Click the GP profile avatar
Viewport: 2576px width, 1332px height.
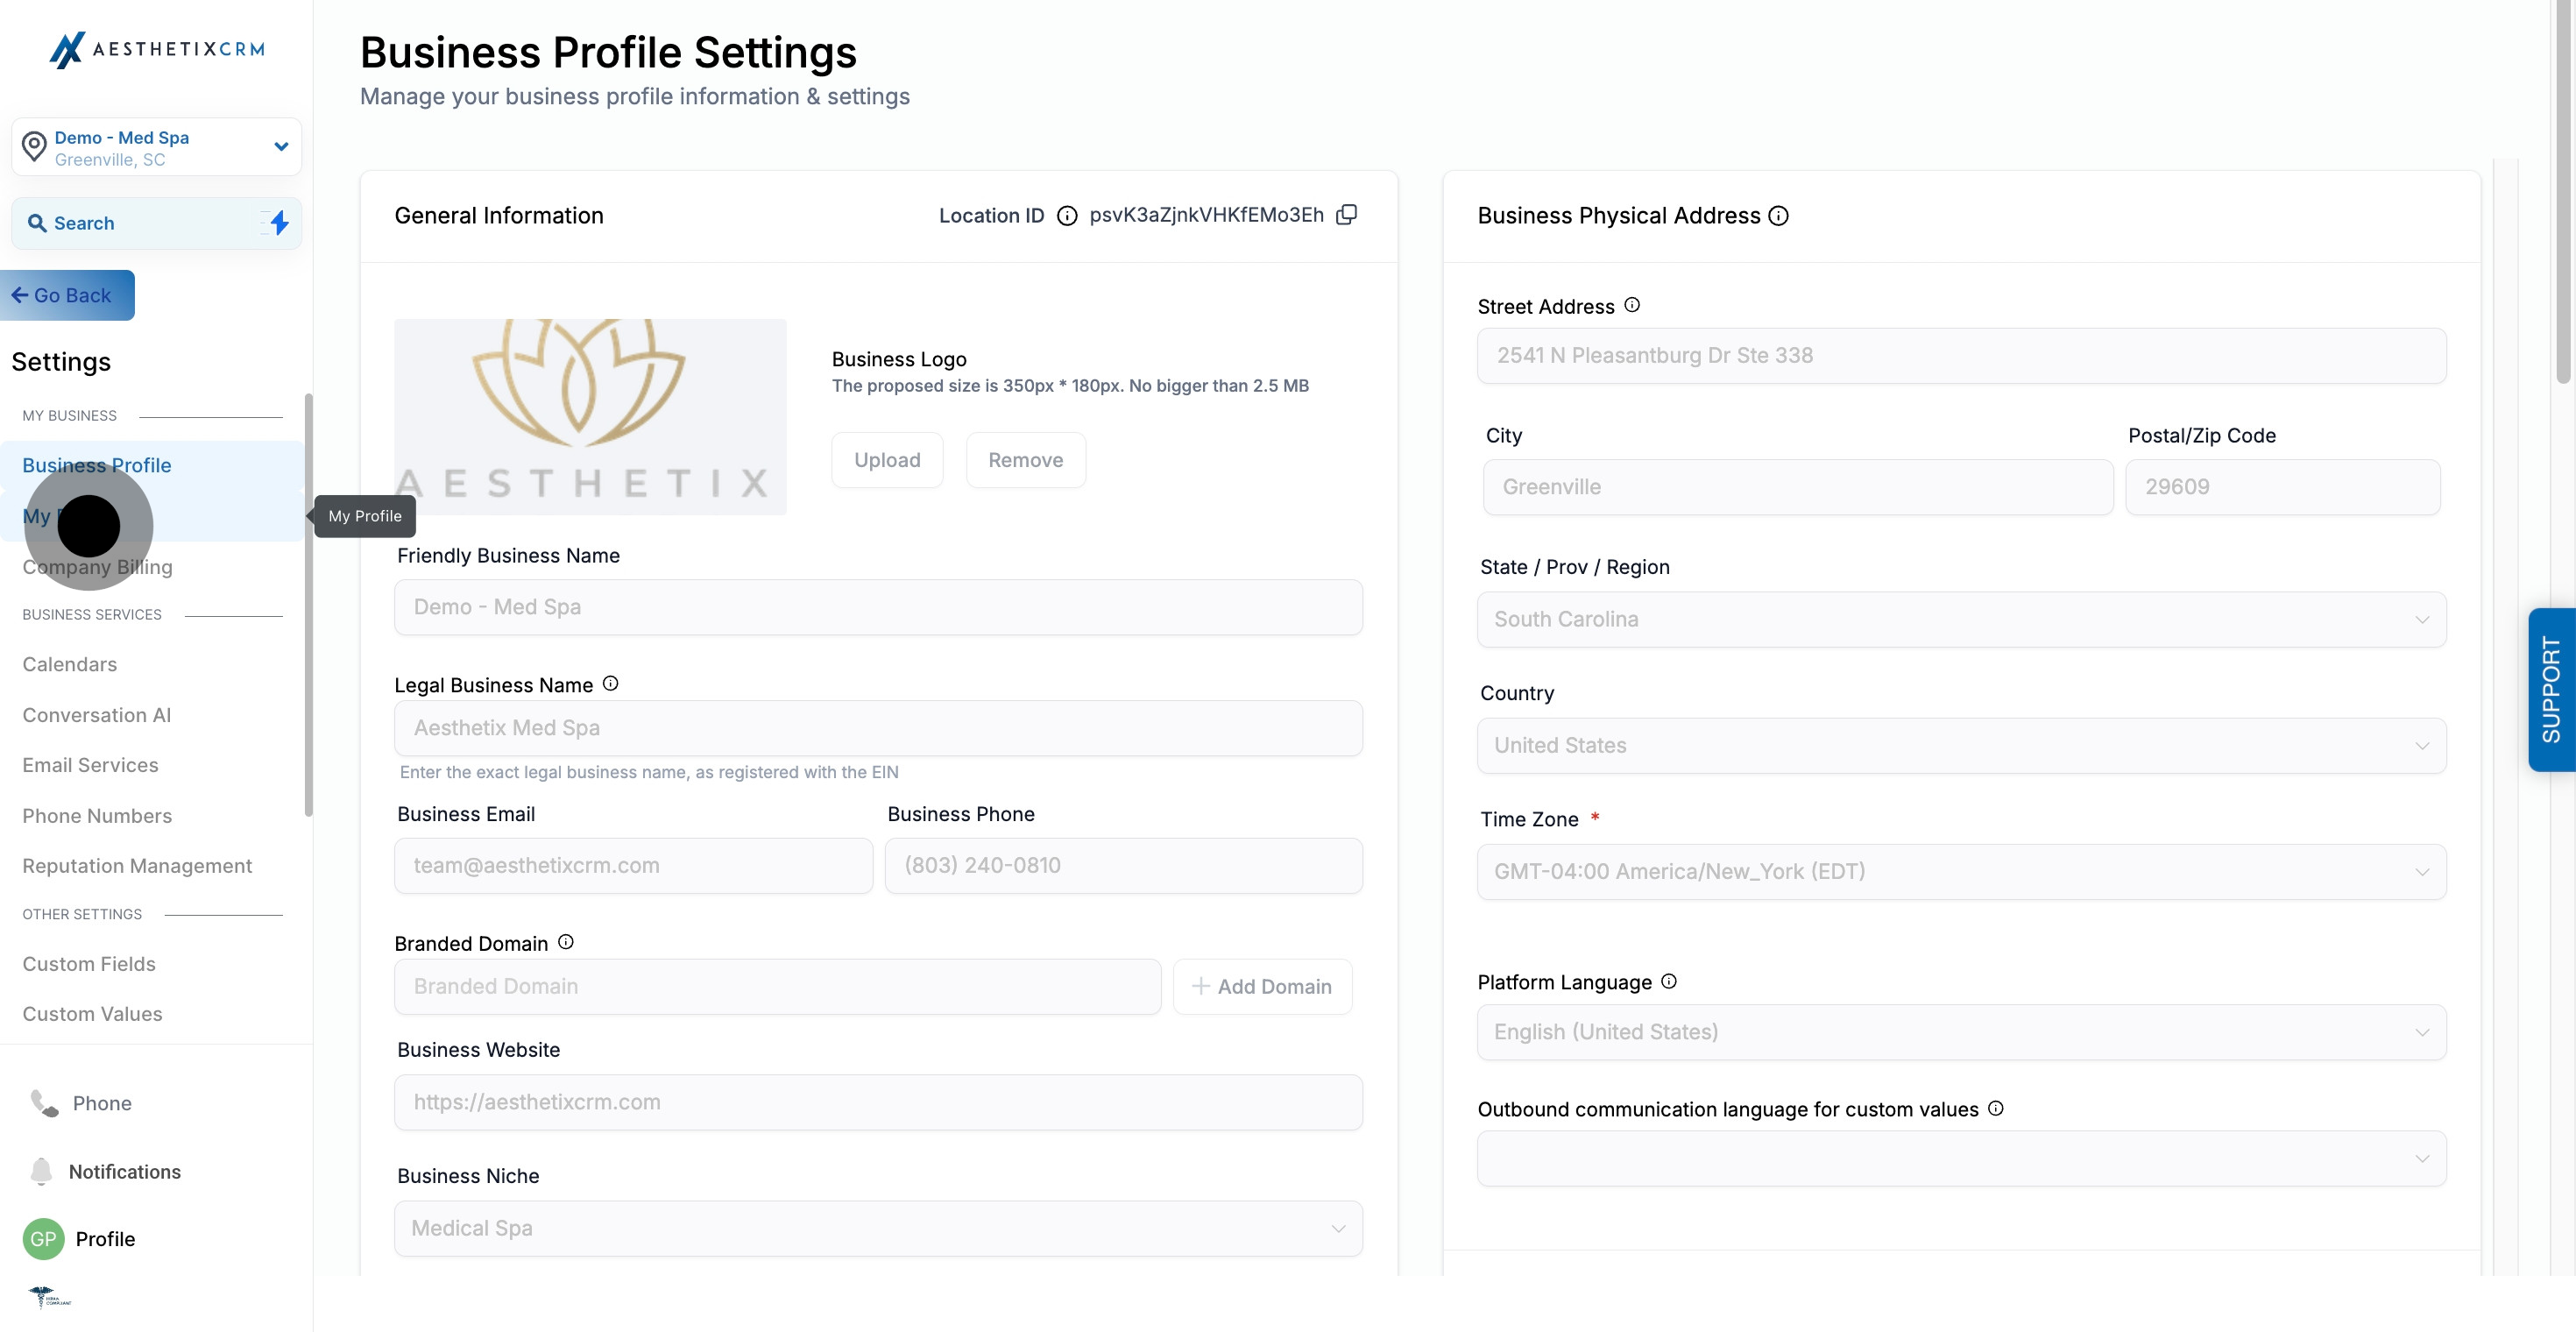pos(43,1239)
